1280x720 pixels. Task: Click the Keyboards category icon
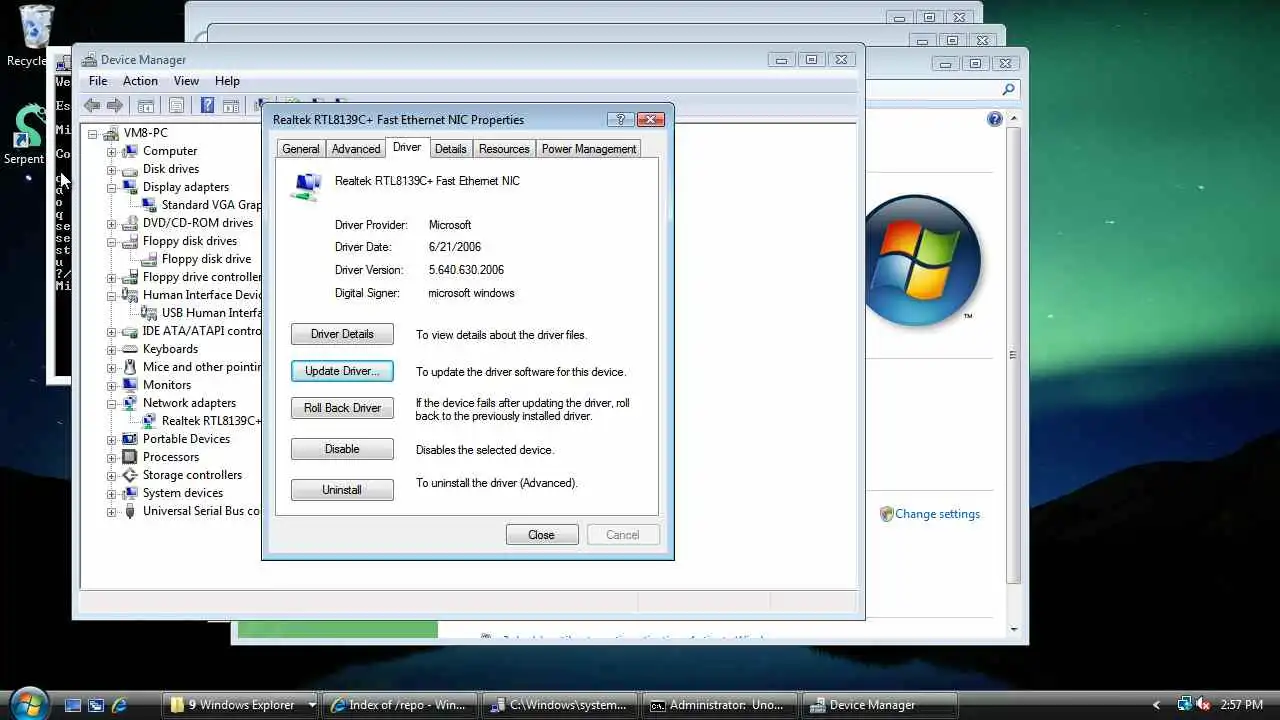(130, 349)
